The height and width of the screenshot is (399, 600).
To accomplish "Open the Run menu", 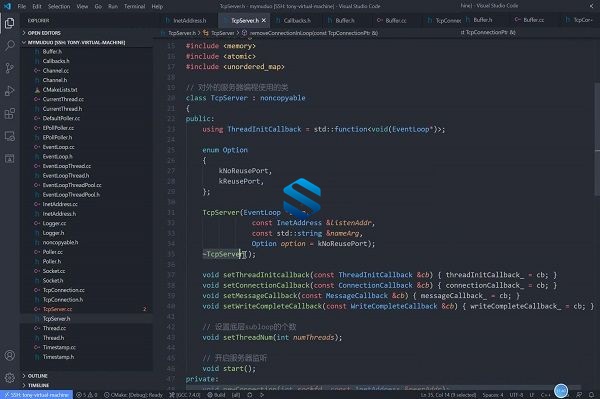I will click(112, 6).
